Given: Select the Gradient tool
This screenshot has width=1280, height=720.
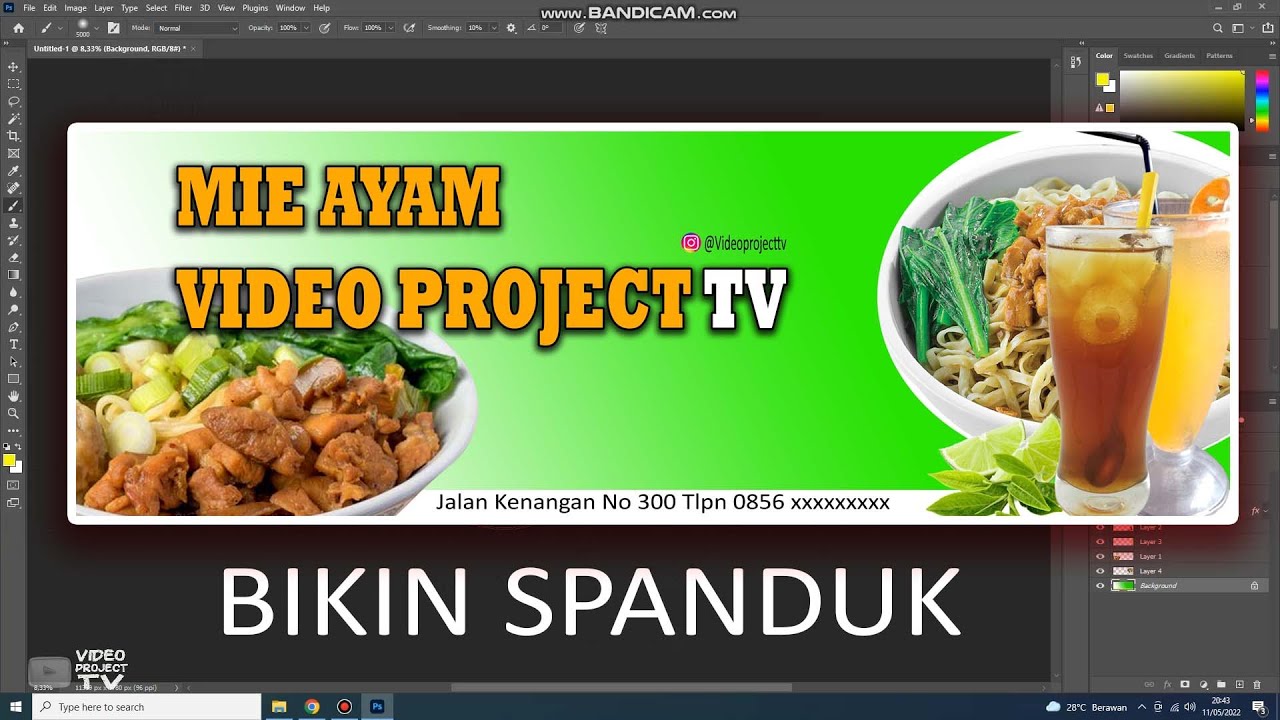Looking at the screenshot, I should click(x=13, y=274).
